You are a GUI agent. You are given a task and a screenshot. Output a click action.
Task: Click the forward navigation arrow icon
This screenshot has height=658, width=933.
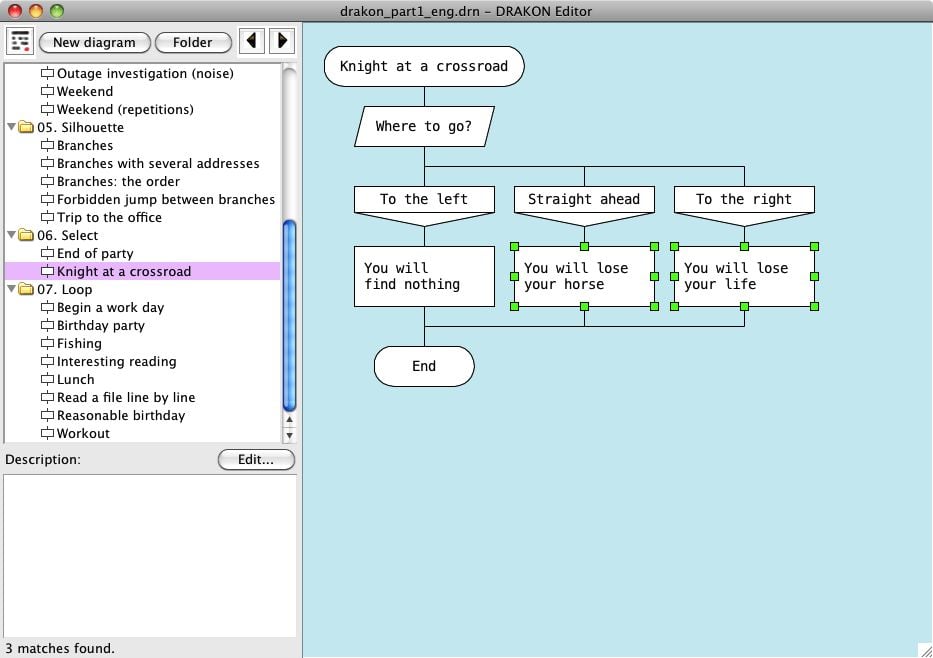tap(283, 41)
